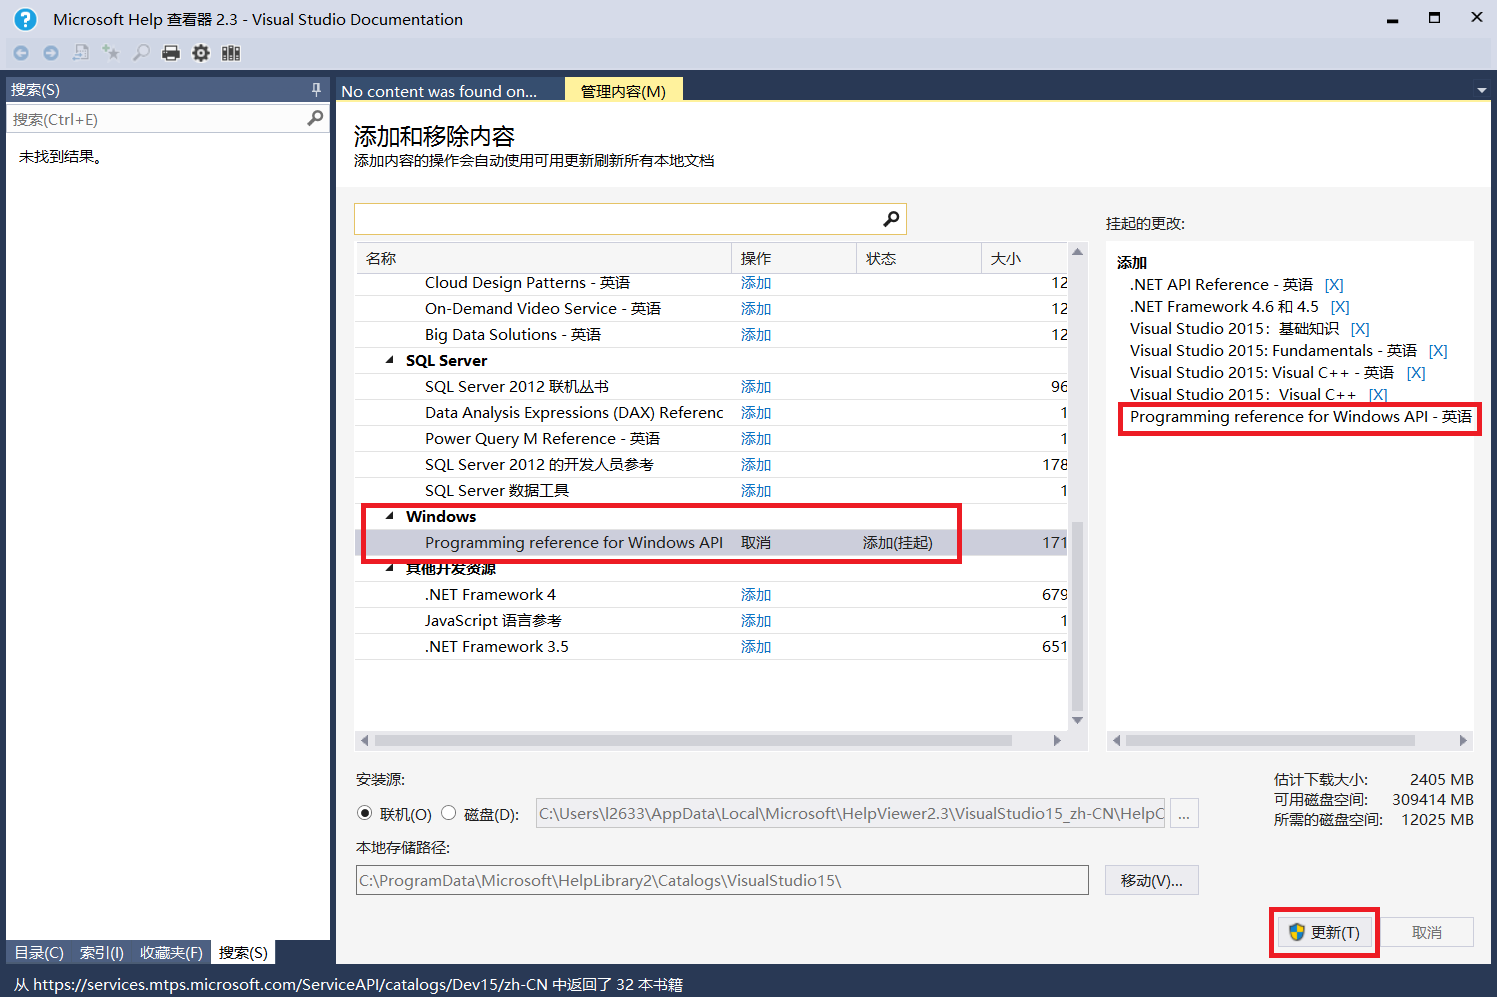1497x997 pixels.
Task: Click 取消 button beside 更新
Action: [x=1427, y=932]
